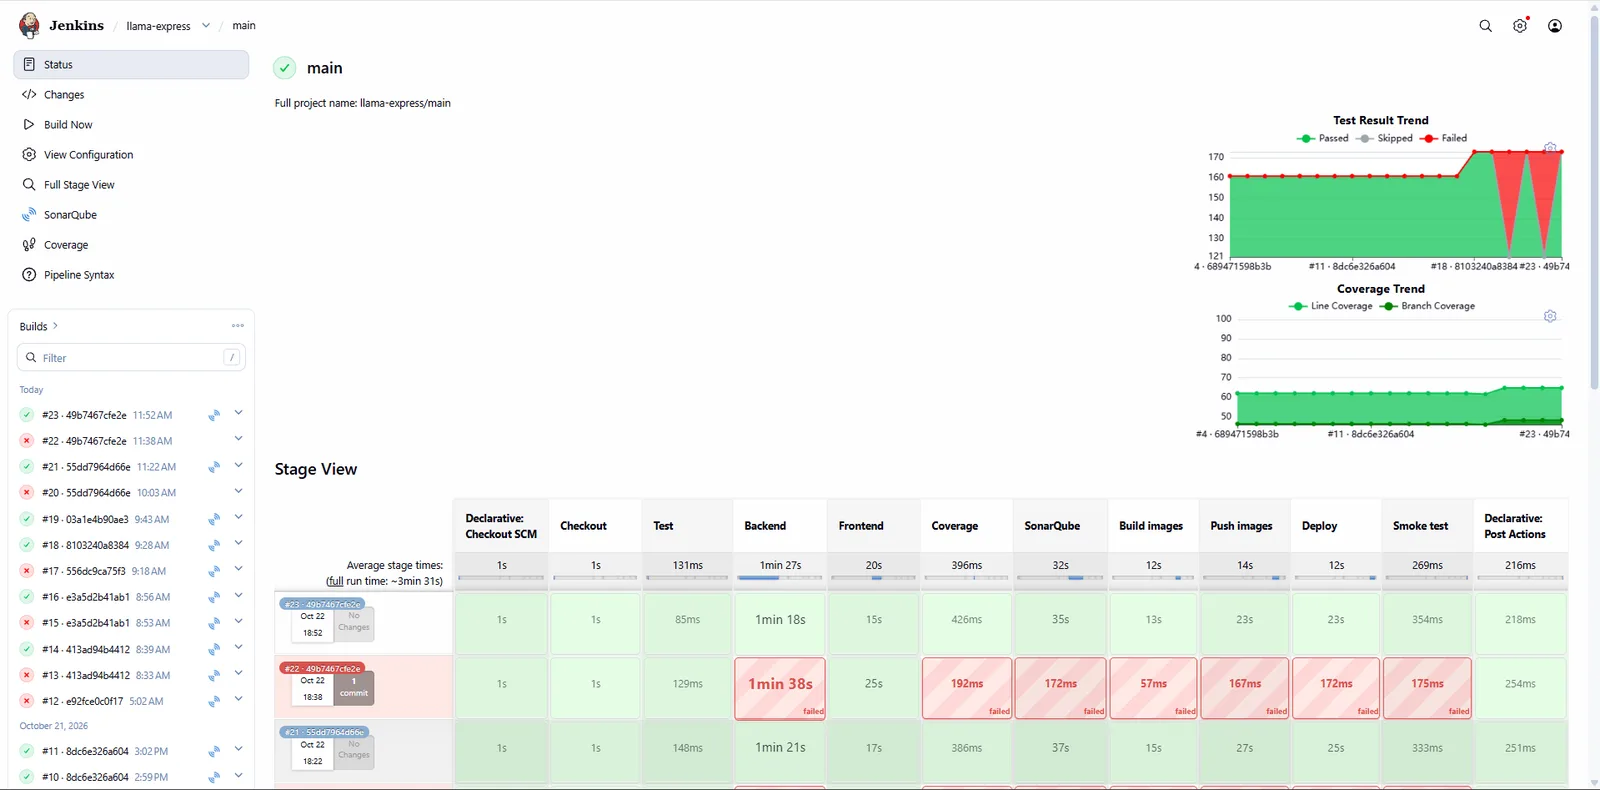The width and height of the screenshot is (1600, 790).
Task: Open Test Result Trend settings gear
Action: pos(1550,147)
